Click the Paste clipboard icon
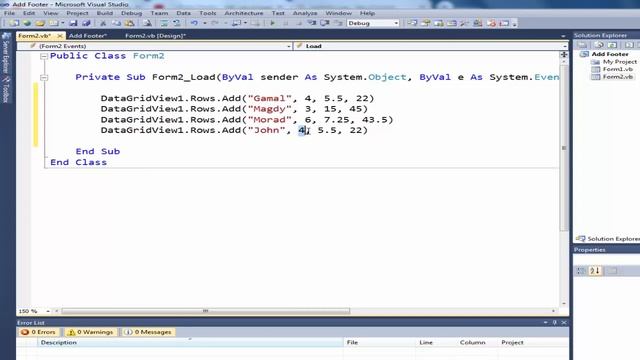The width and height of the screenshot is (640, 360). click(x=129, y=23)
